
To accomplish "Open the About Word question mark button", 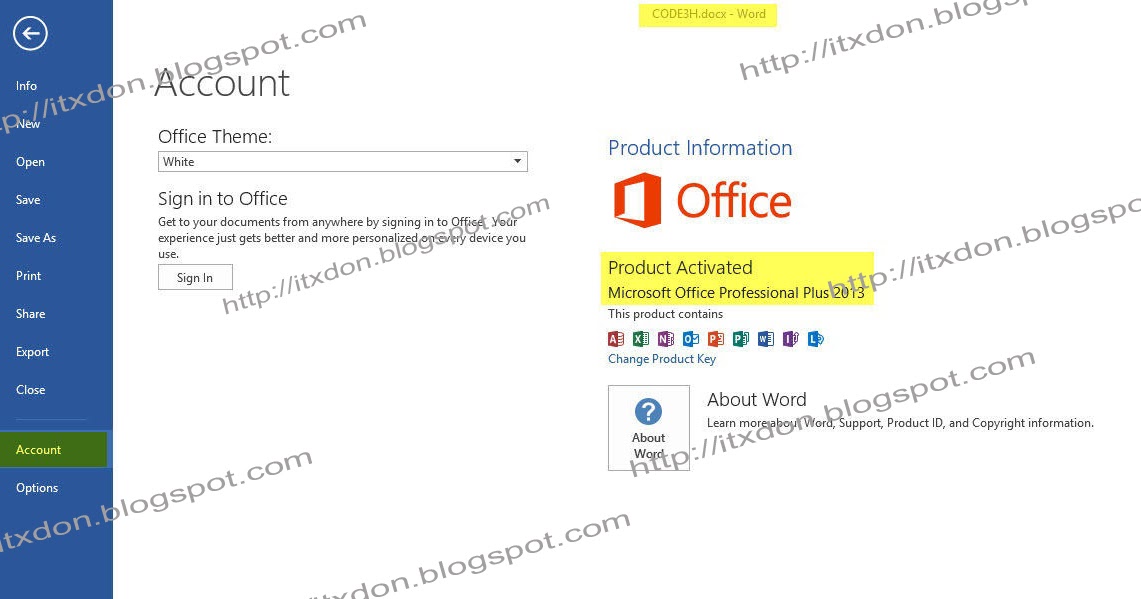I will (648, 428).
